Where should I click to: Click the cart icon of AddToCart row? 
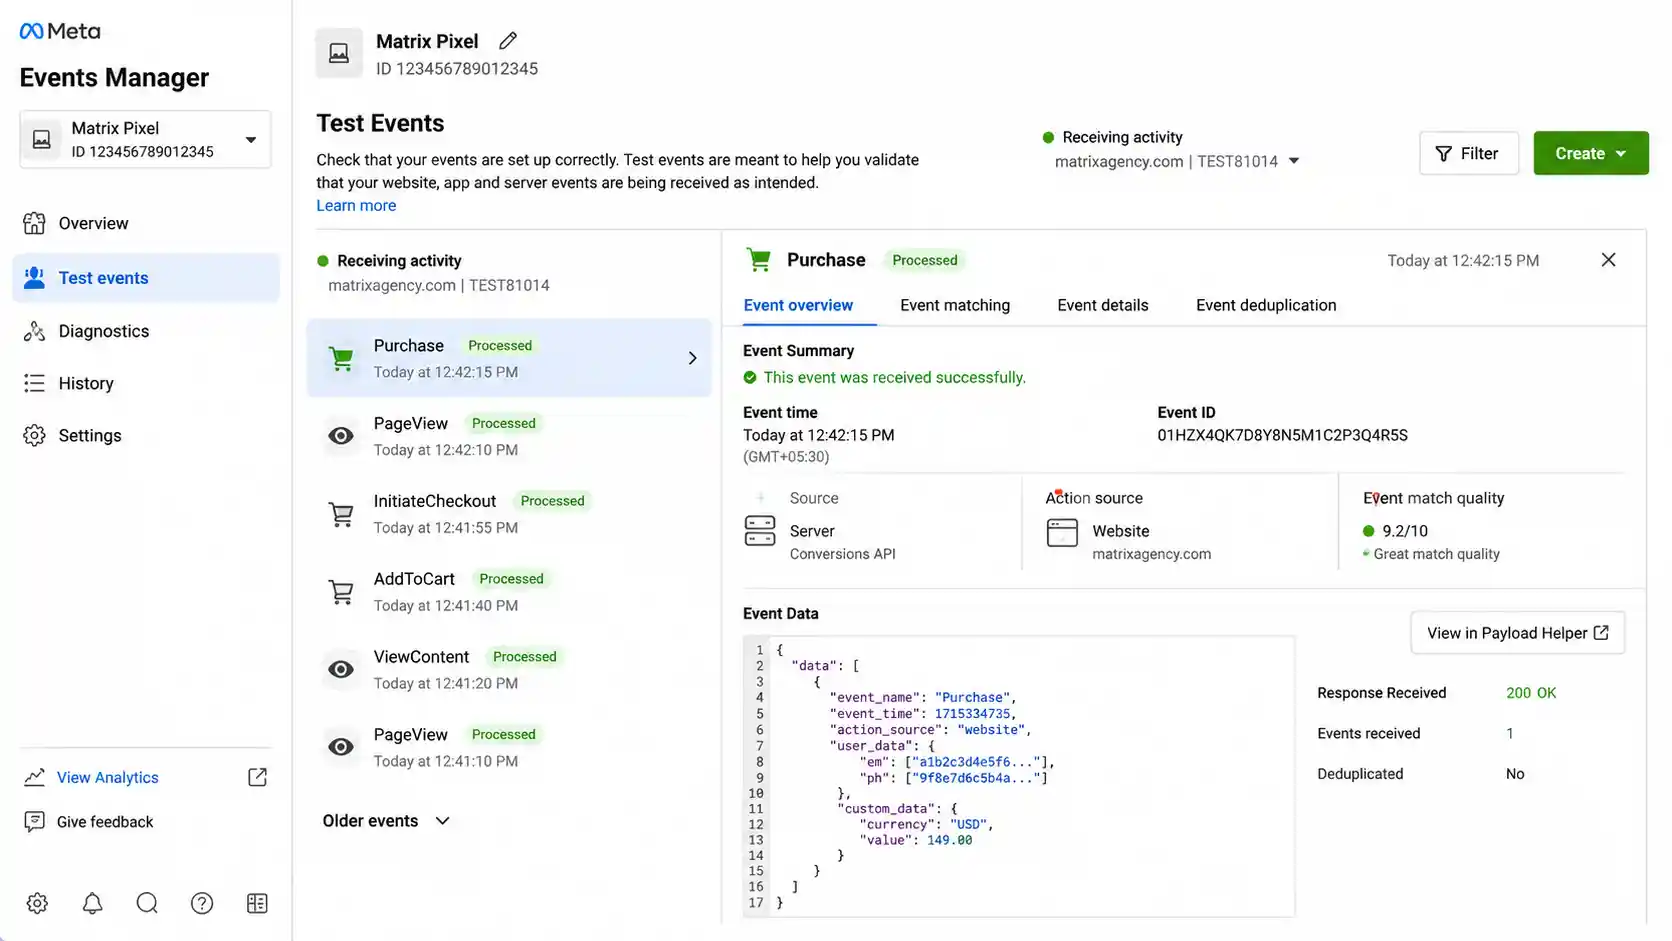coord(341,592)
